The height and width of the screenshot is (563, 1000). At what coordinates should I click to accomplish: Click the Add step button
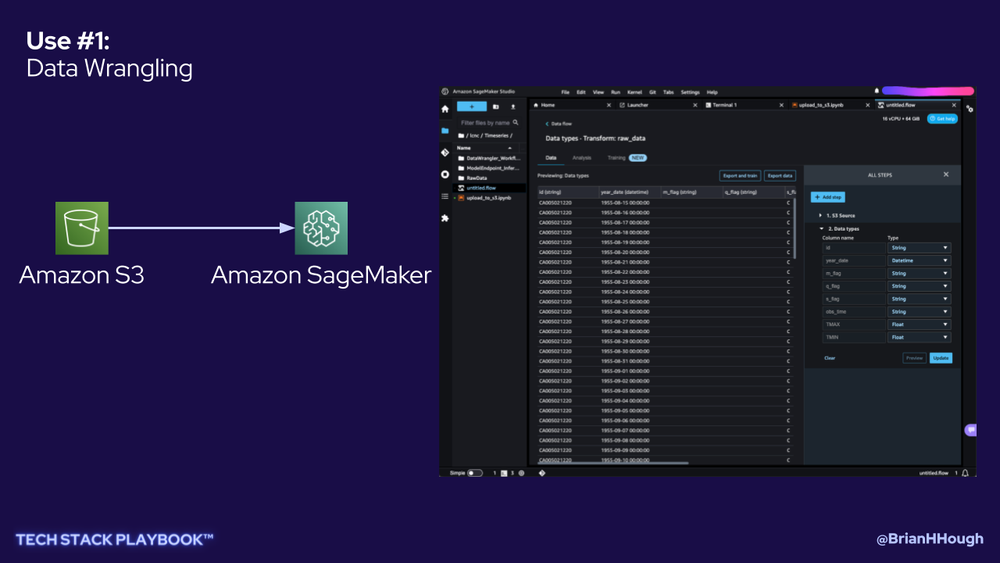828,197
